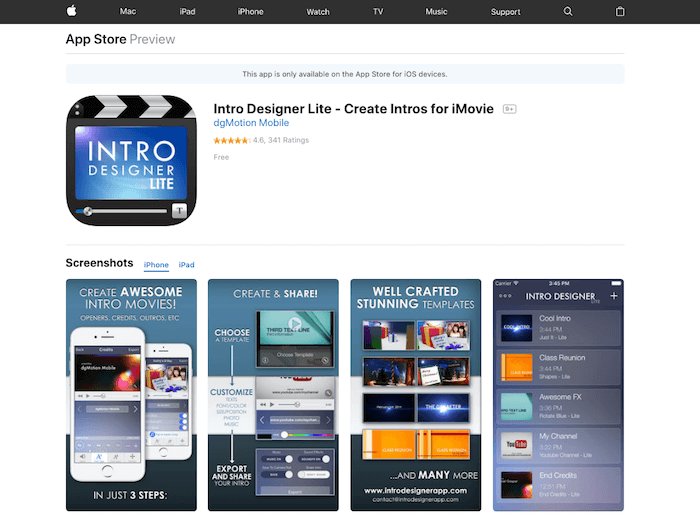The image size is (700, 526).
Task: Click the Apple logo icon
Action: coord(71,11)
